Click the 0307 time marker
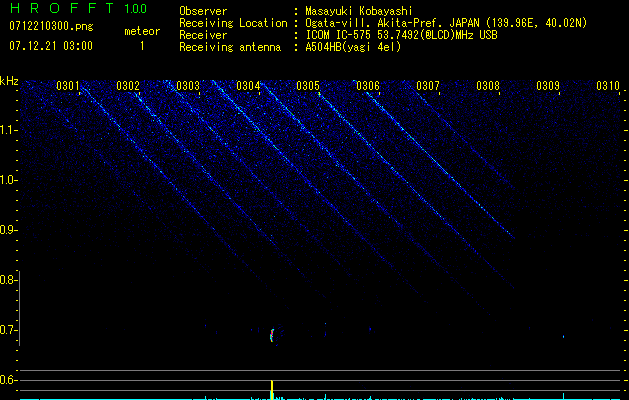 428,86
